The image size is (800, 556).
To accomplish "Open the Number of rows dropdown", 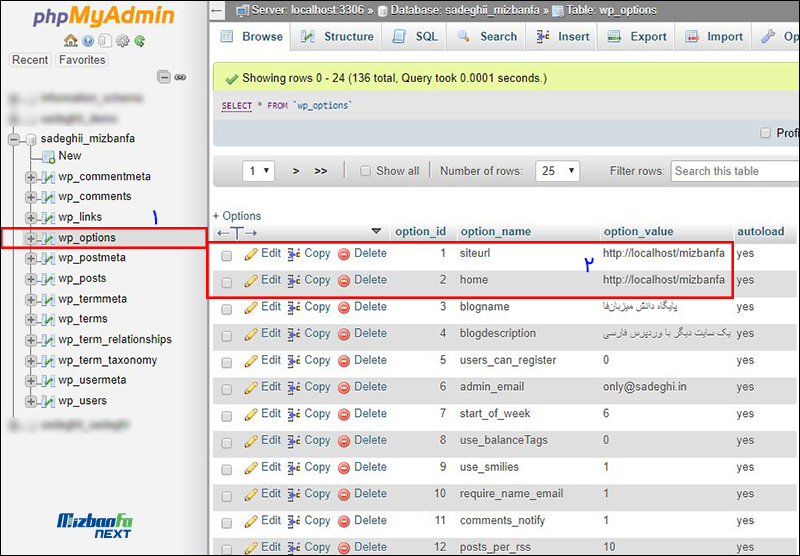I will (x=557, y=171).
